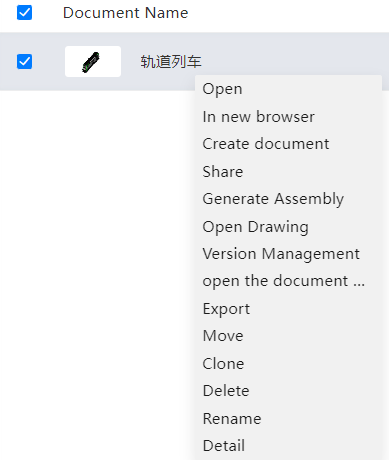Select Open Drawing menu entry
Screen dimensions: 389x460
click(x=255, y=227)
